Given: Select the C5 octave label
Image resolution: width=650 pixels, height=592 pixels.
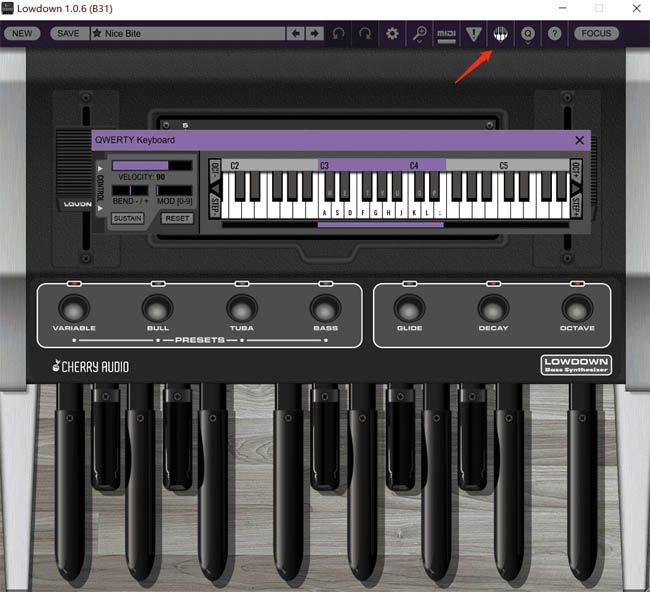Looking at the screenshot, I should coord(504,166).
